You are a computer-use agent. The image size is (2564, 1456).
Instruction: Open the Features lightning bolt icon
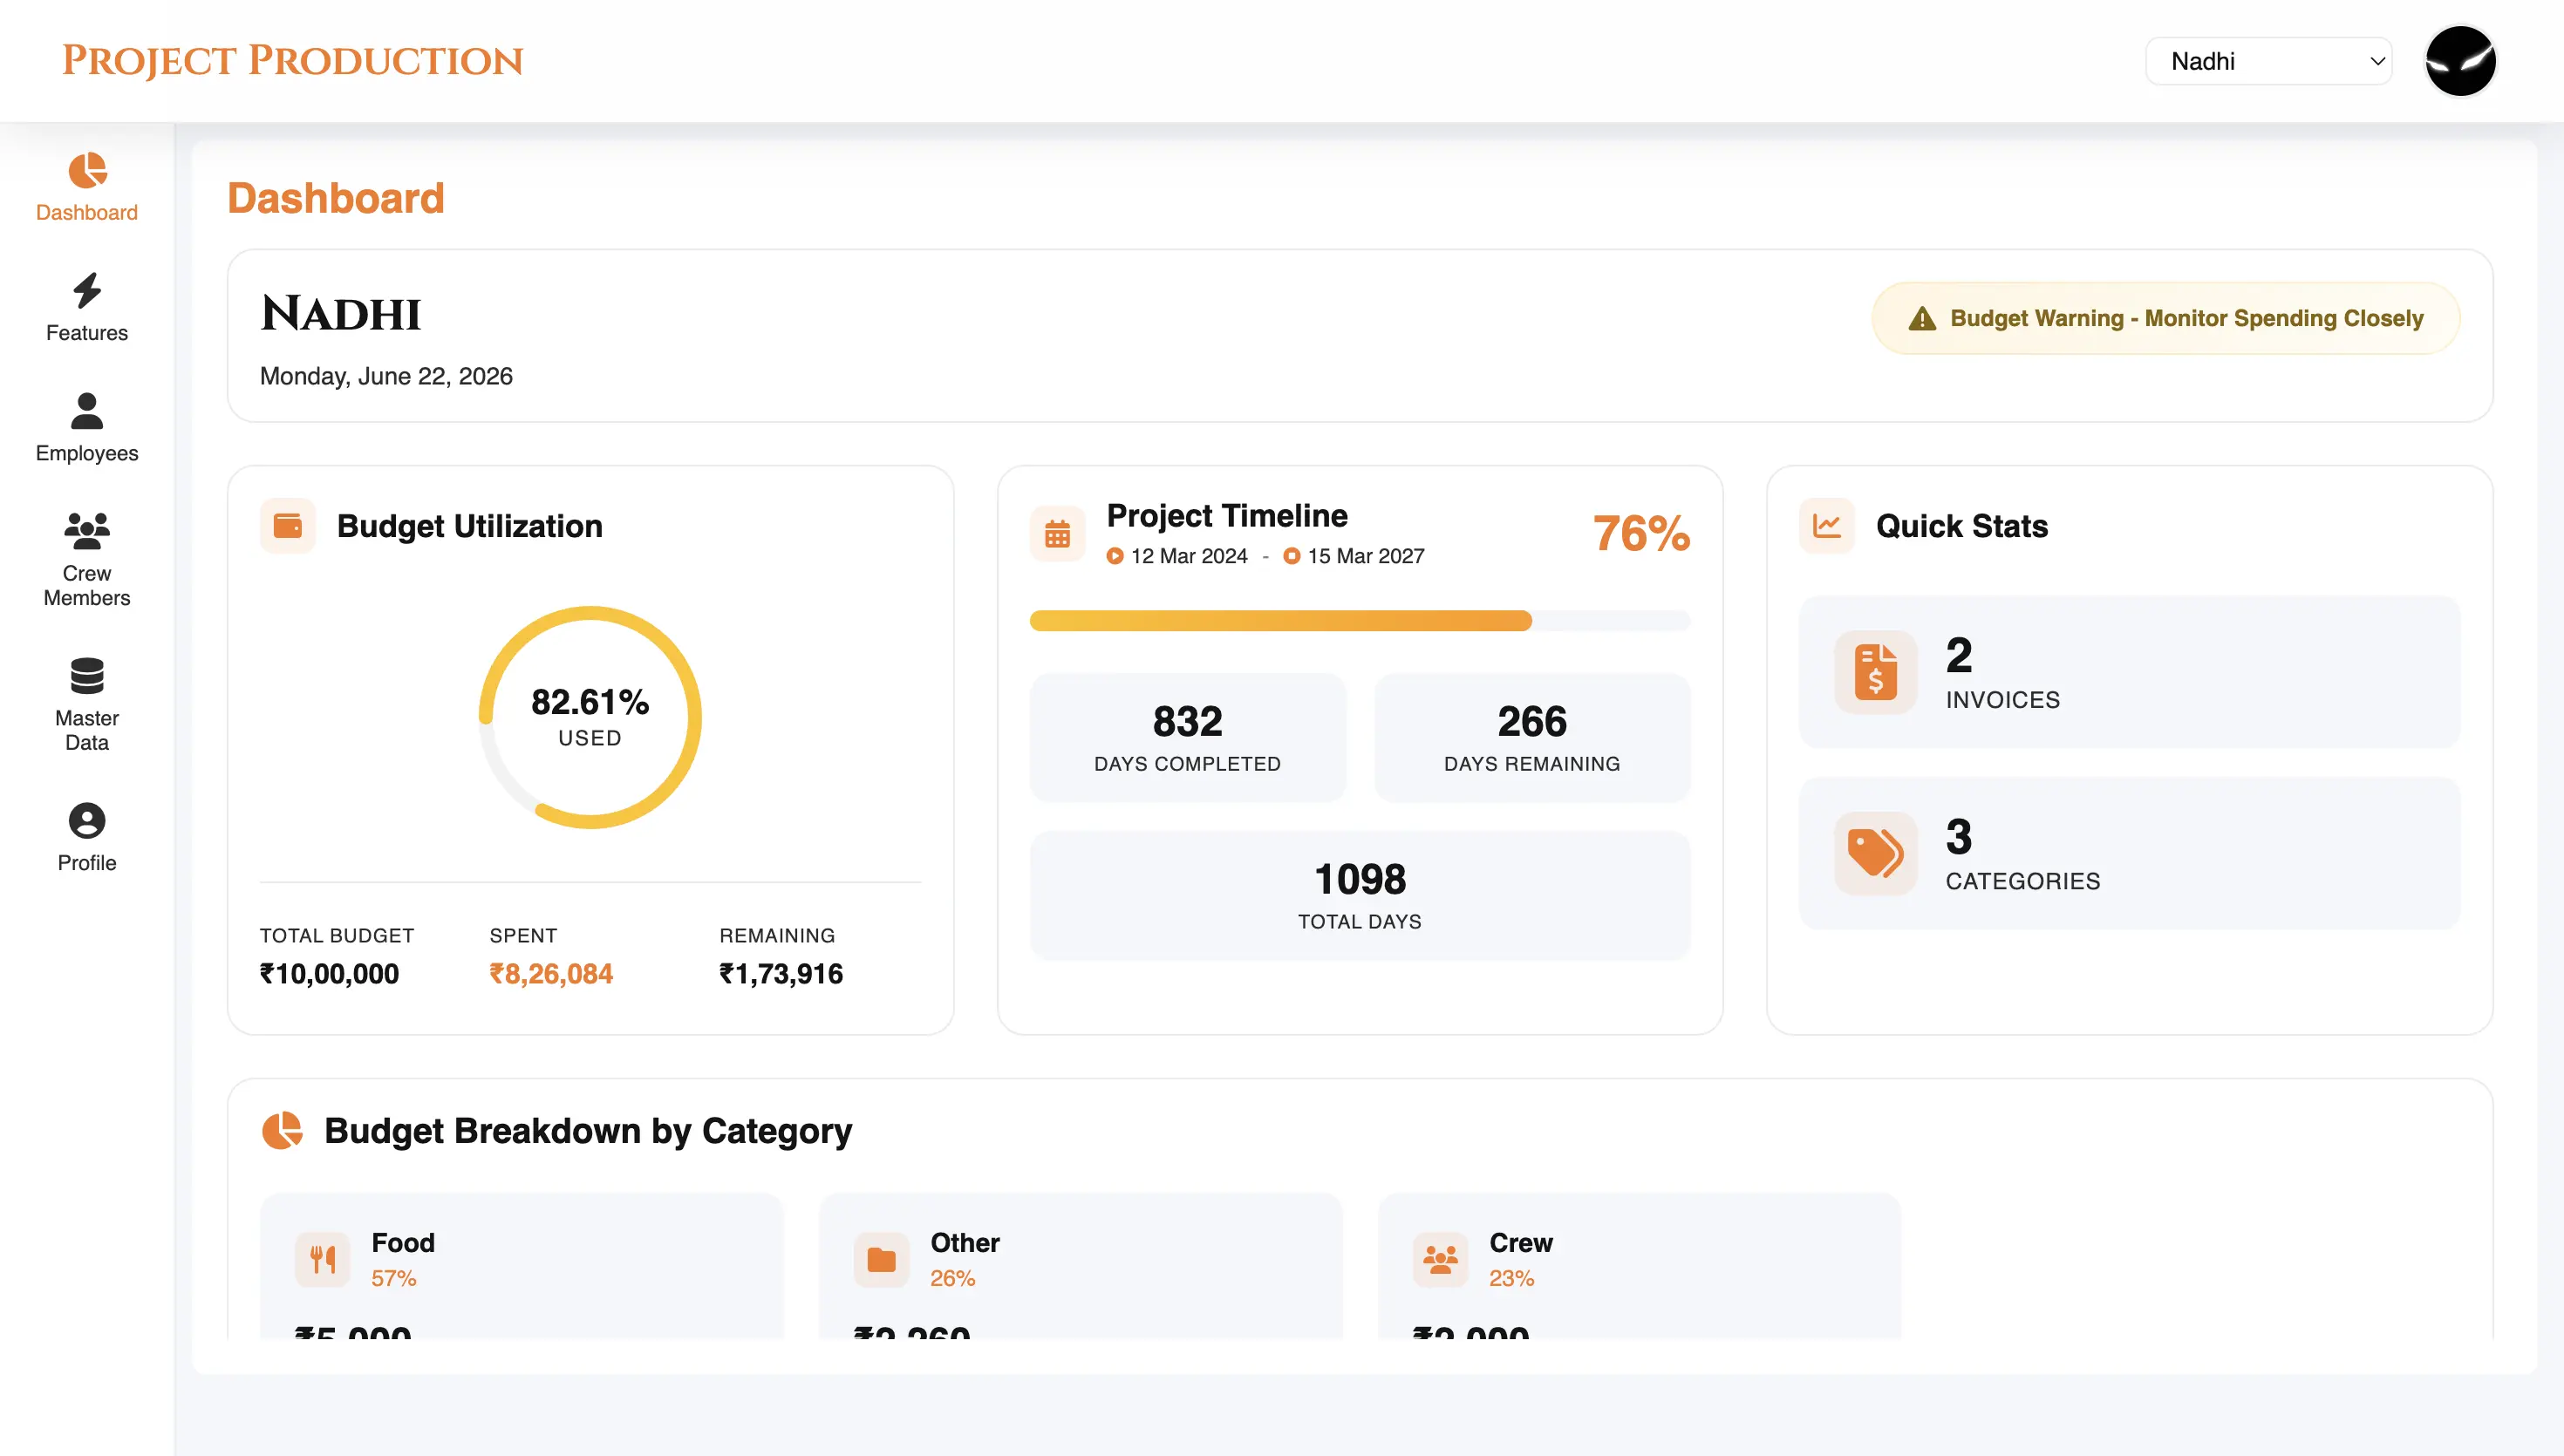coord(87,291)
